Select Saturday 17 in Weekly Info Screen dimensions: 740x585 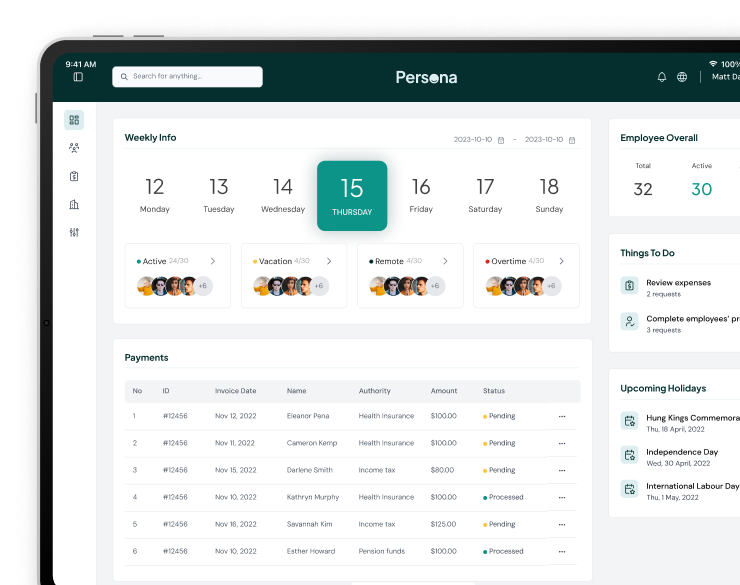[485, 195]
